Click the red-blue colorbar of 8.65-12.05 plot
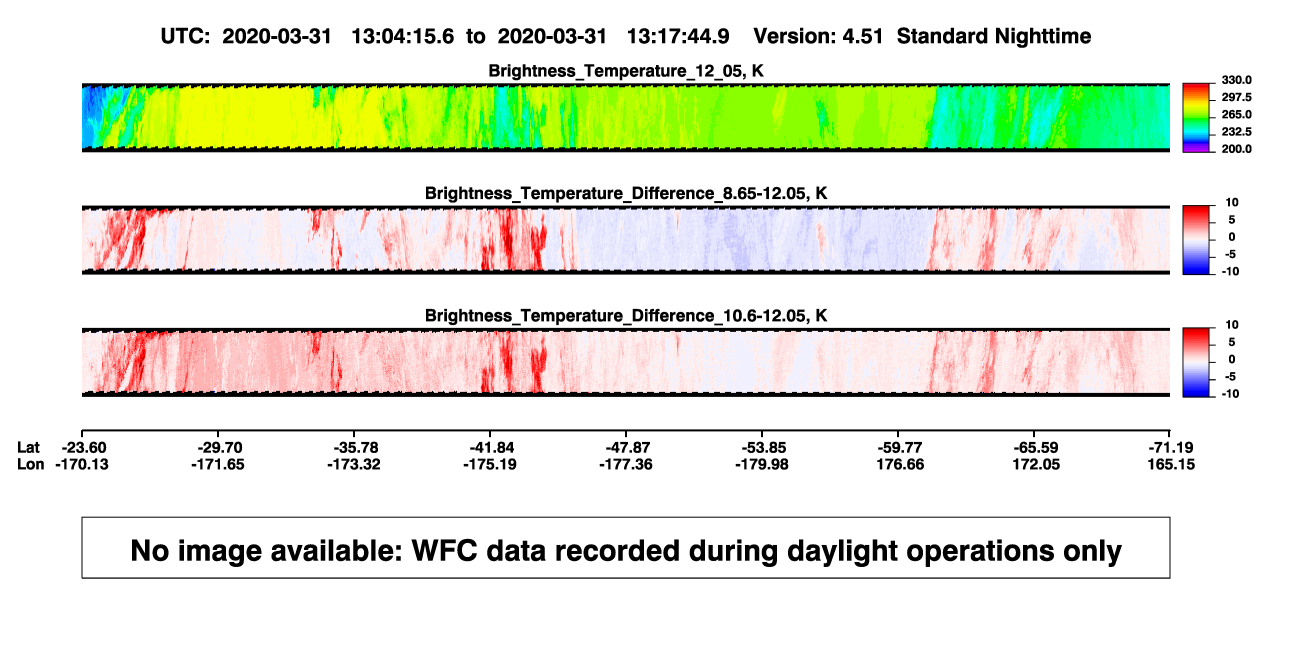The height and width of the screenshot is (667, 1300). (1196, 240)
